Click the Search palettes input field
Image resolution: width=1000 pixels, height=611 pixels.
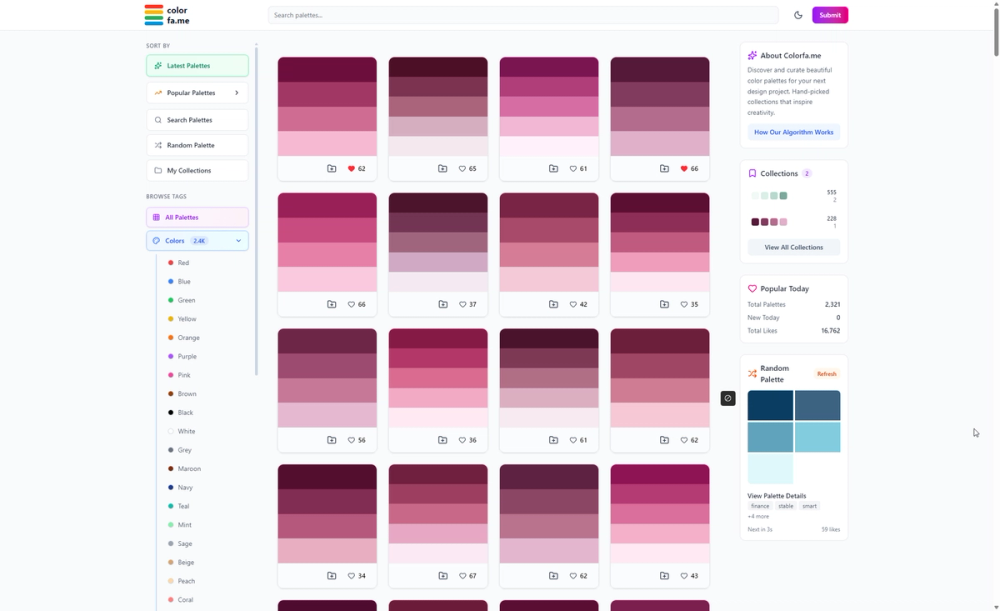point(524,14)
